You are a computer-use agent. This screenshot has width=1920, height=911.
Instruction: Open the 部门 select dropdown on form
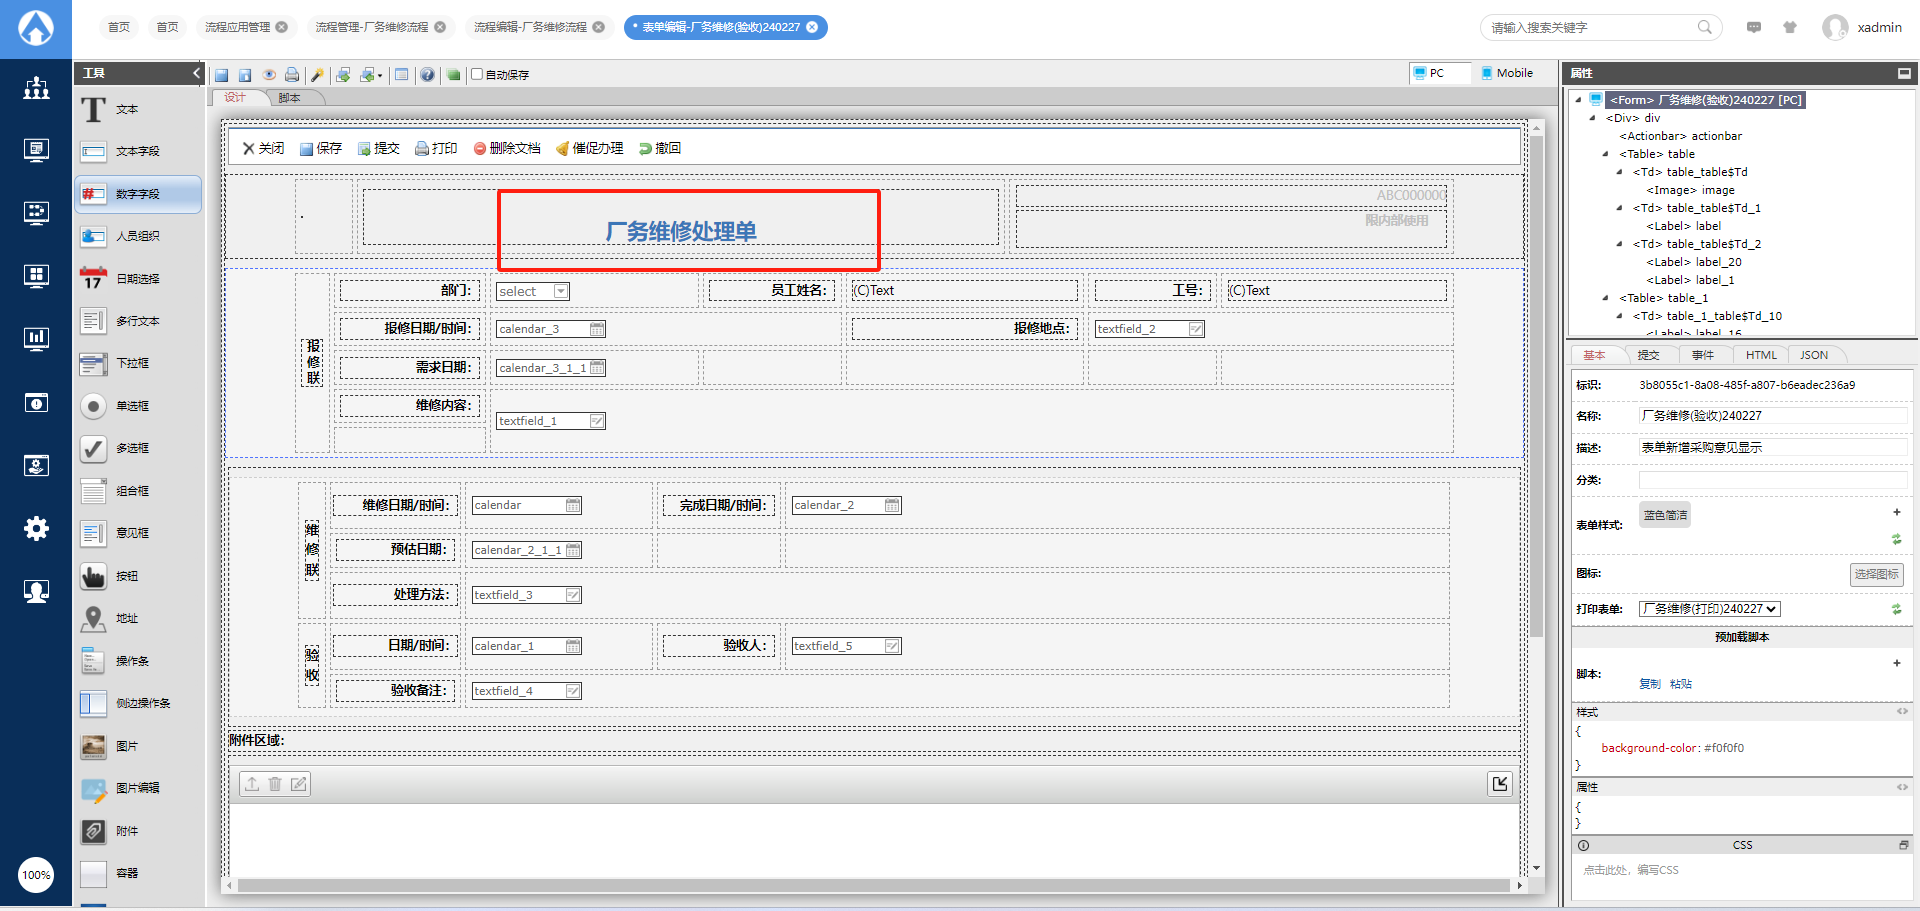(533, 291)
